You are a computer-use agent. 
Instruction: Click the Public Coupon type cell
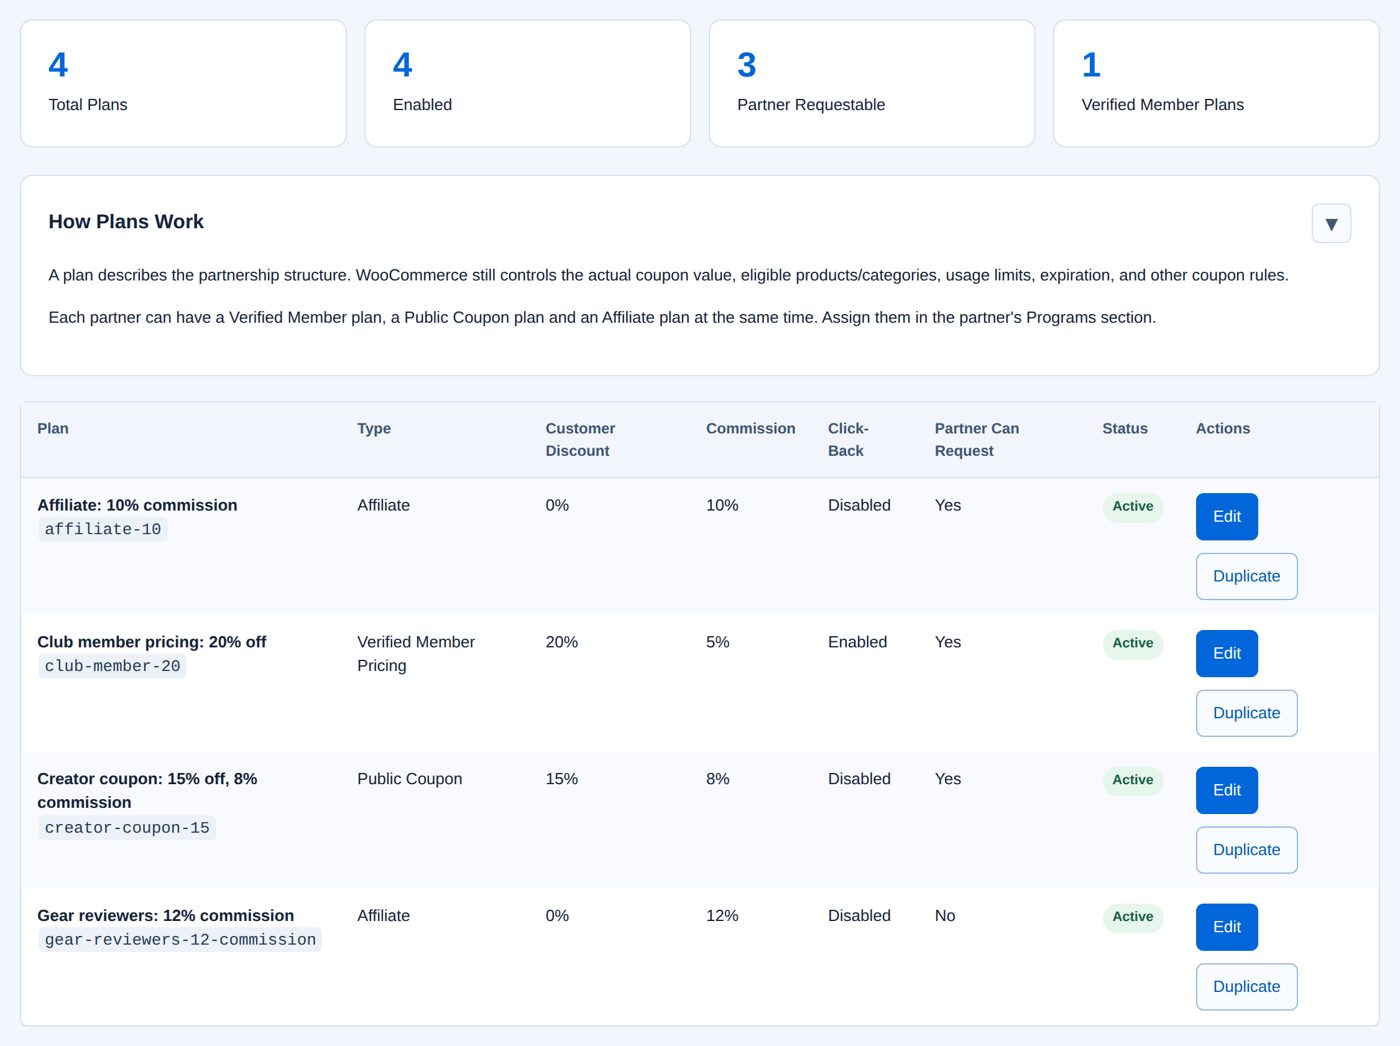[410, 779]
